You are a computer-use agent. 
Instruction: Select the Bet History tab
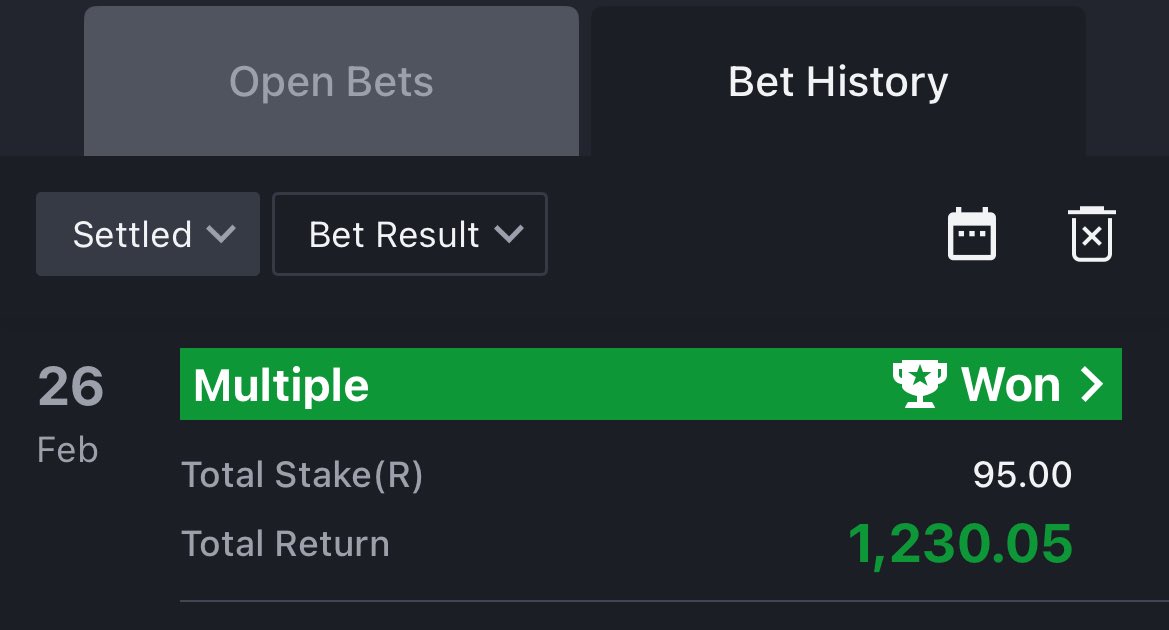point(838,81)
